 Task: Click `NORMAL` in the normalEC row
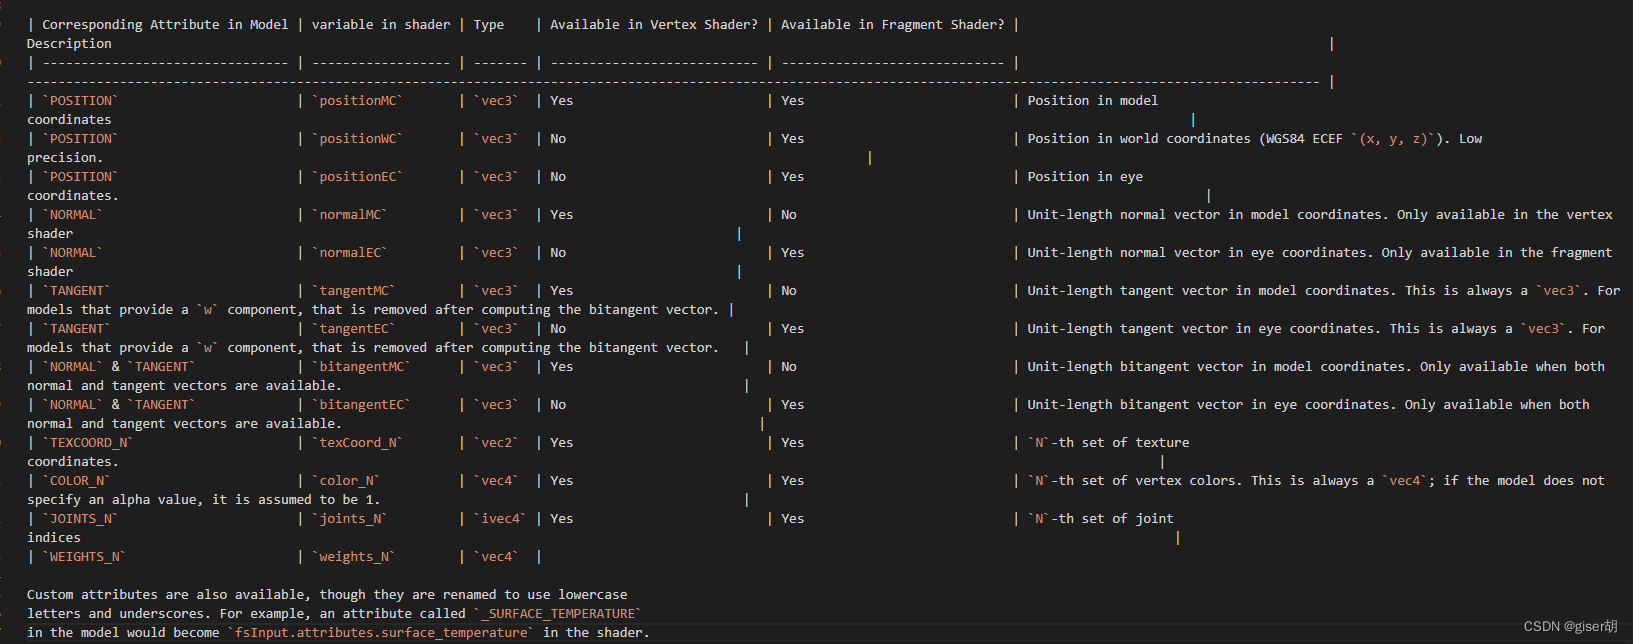(73, 252)
